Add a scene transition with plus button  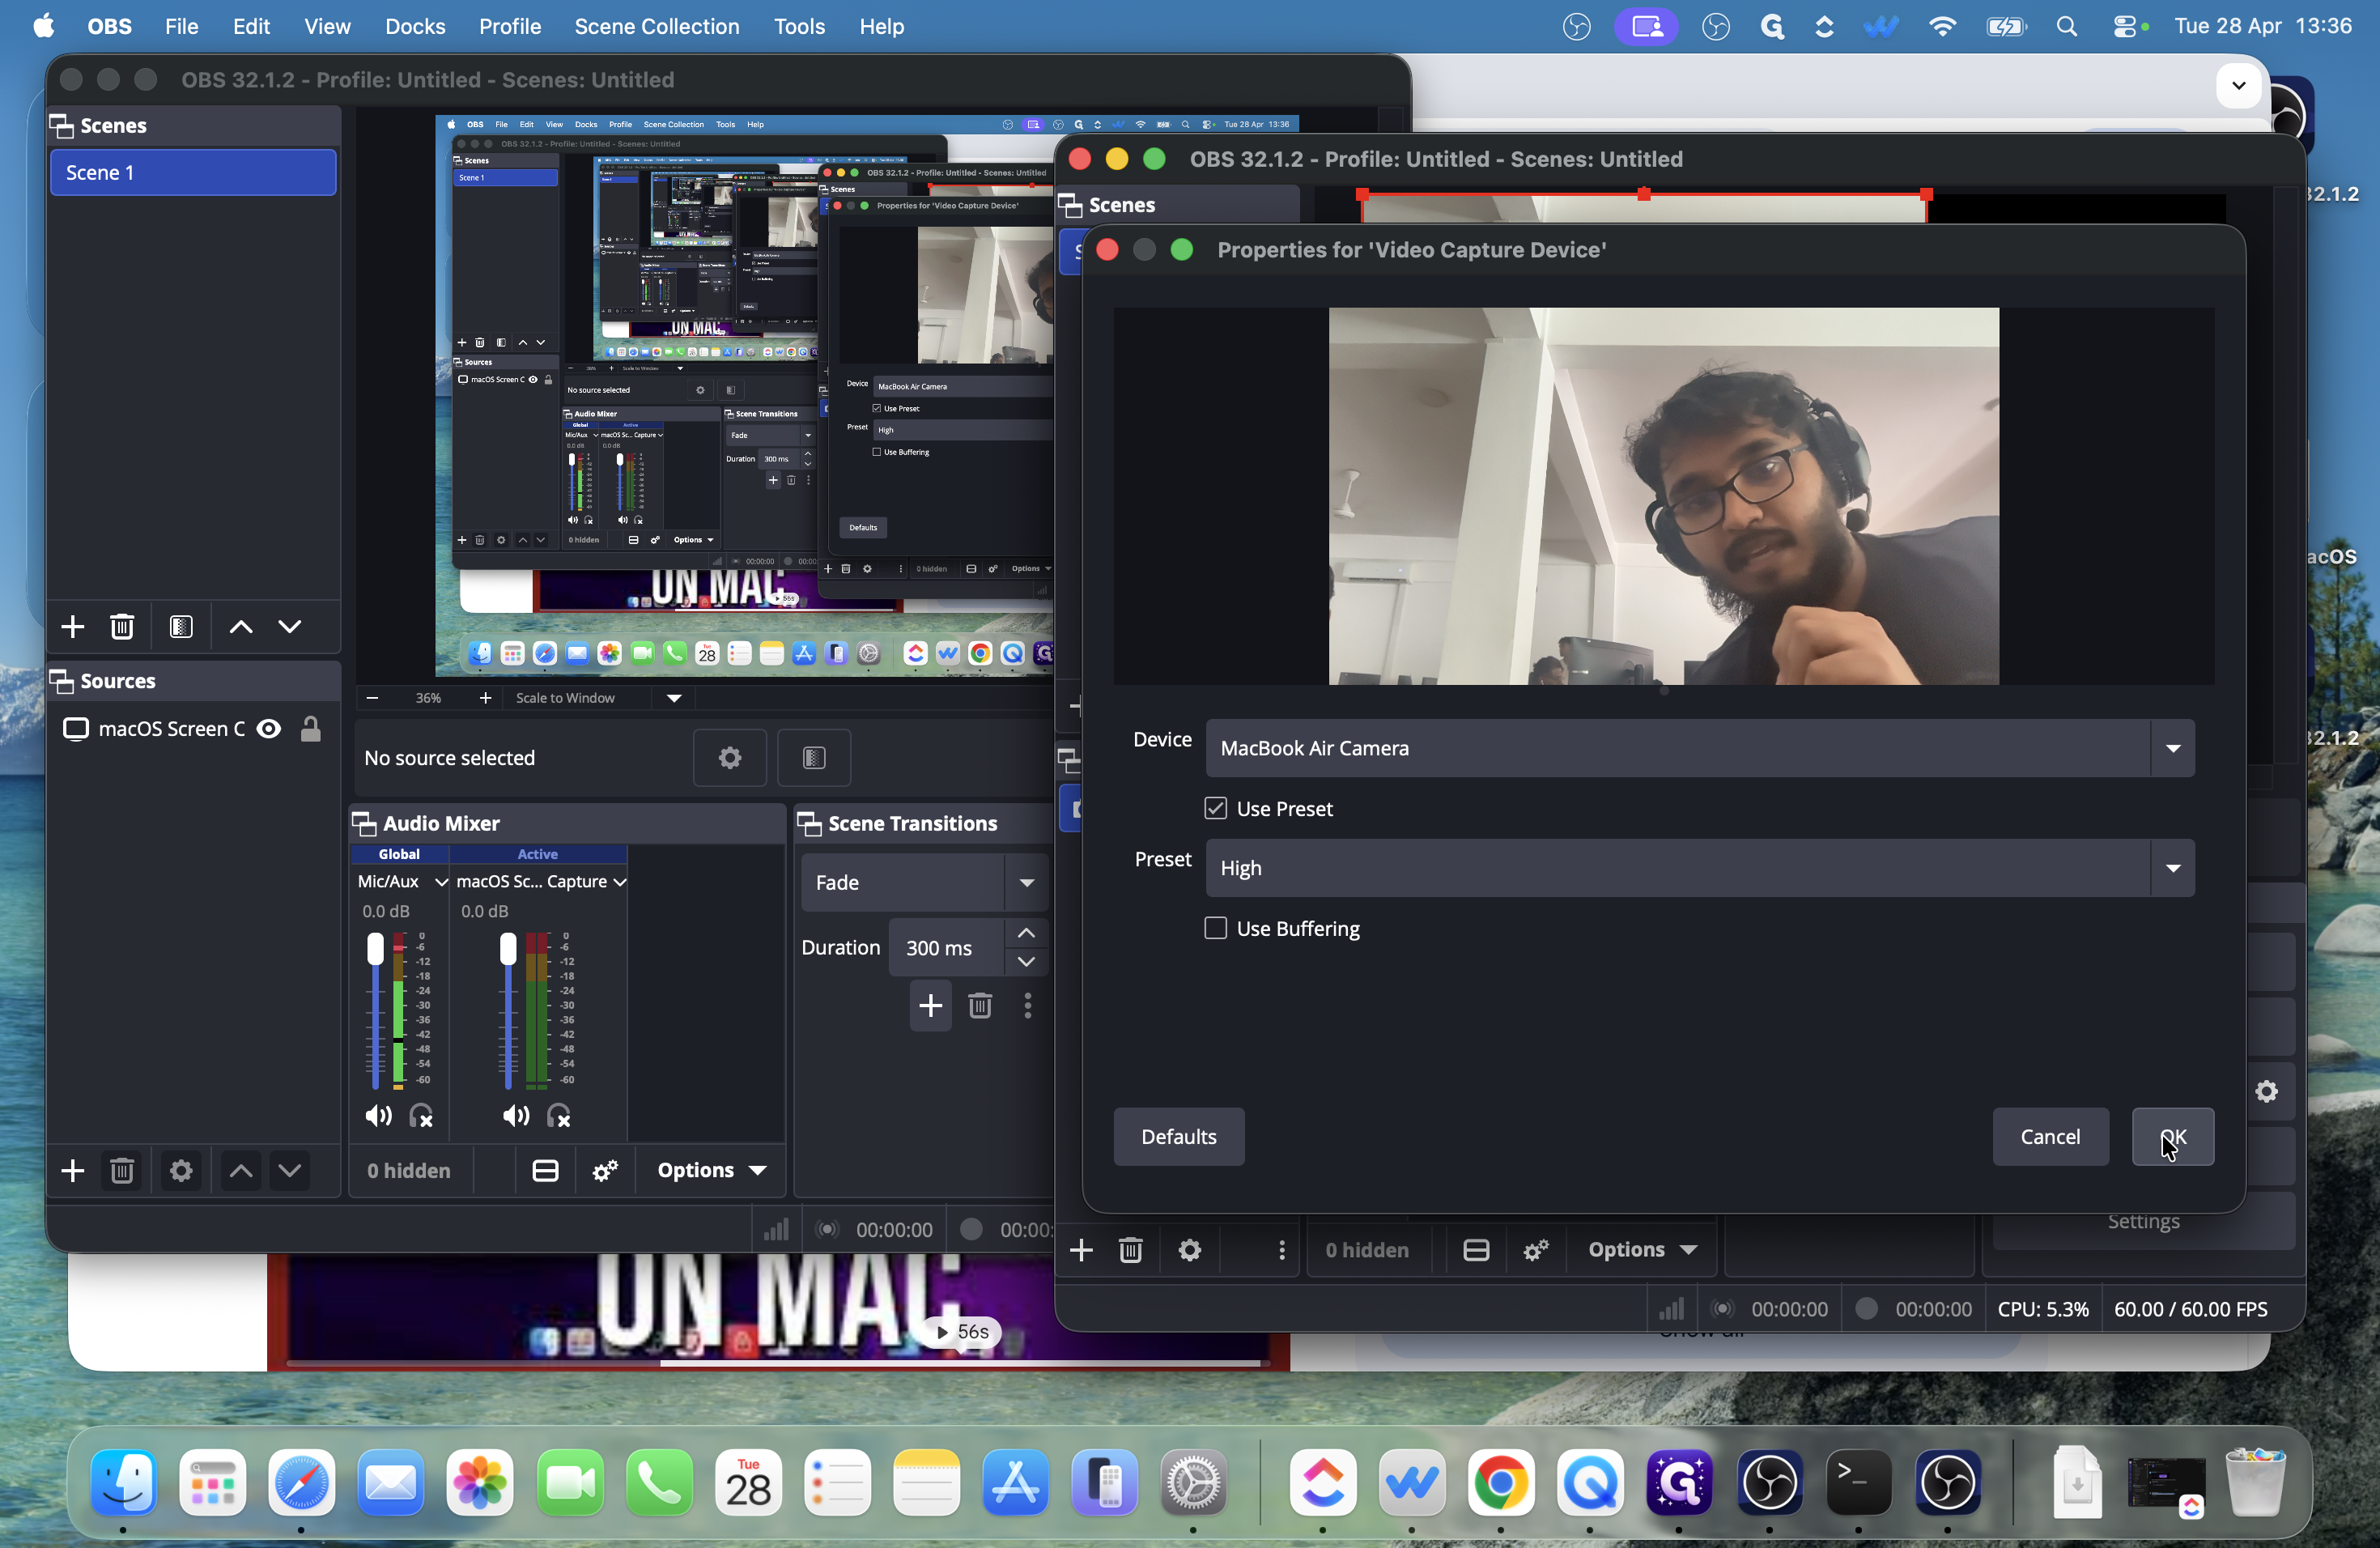coord(930,1005)
